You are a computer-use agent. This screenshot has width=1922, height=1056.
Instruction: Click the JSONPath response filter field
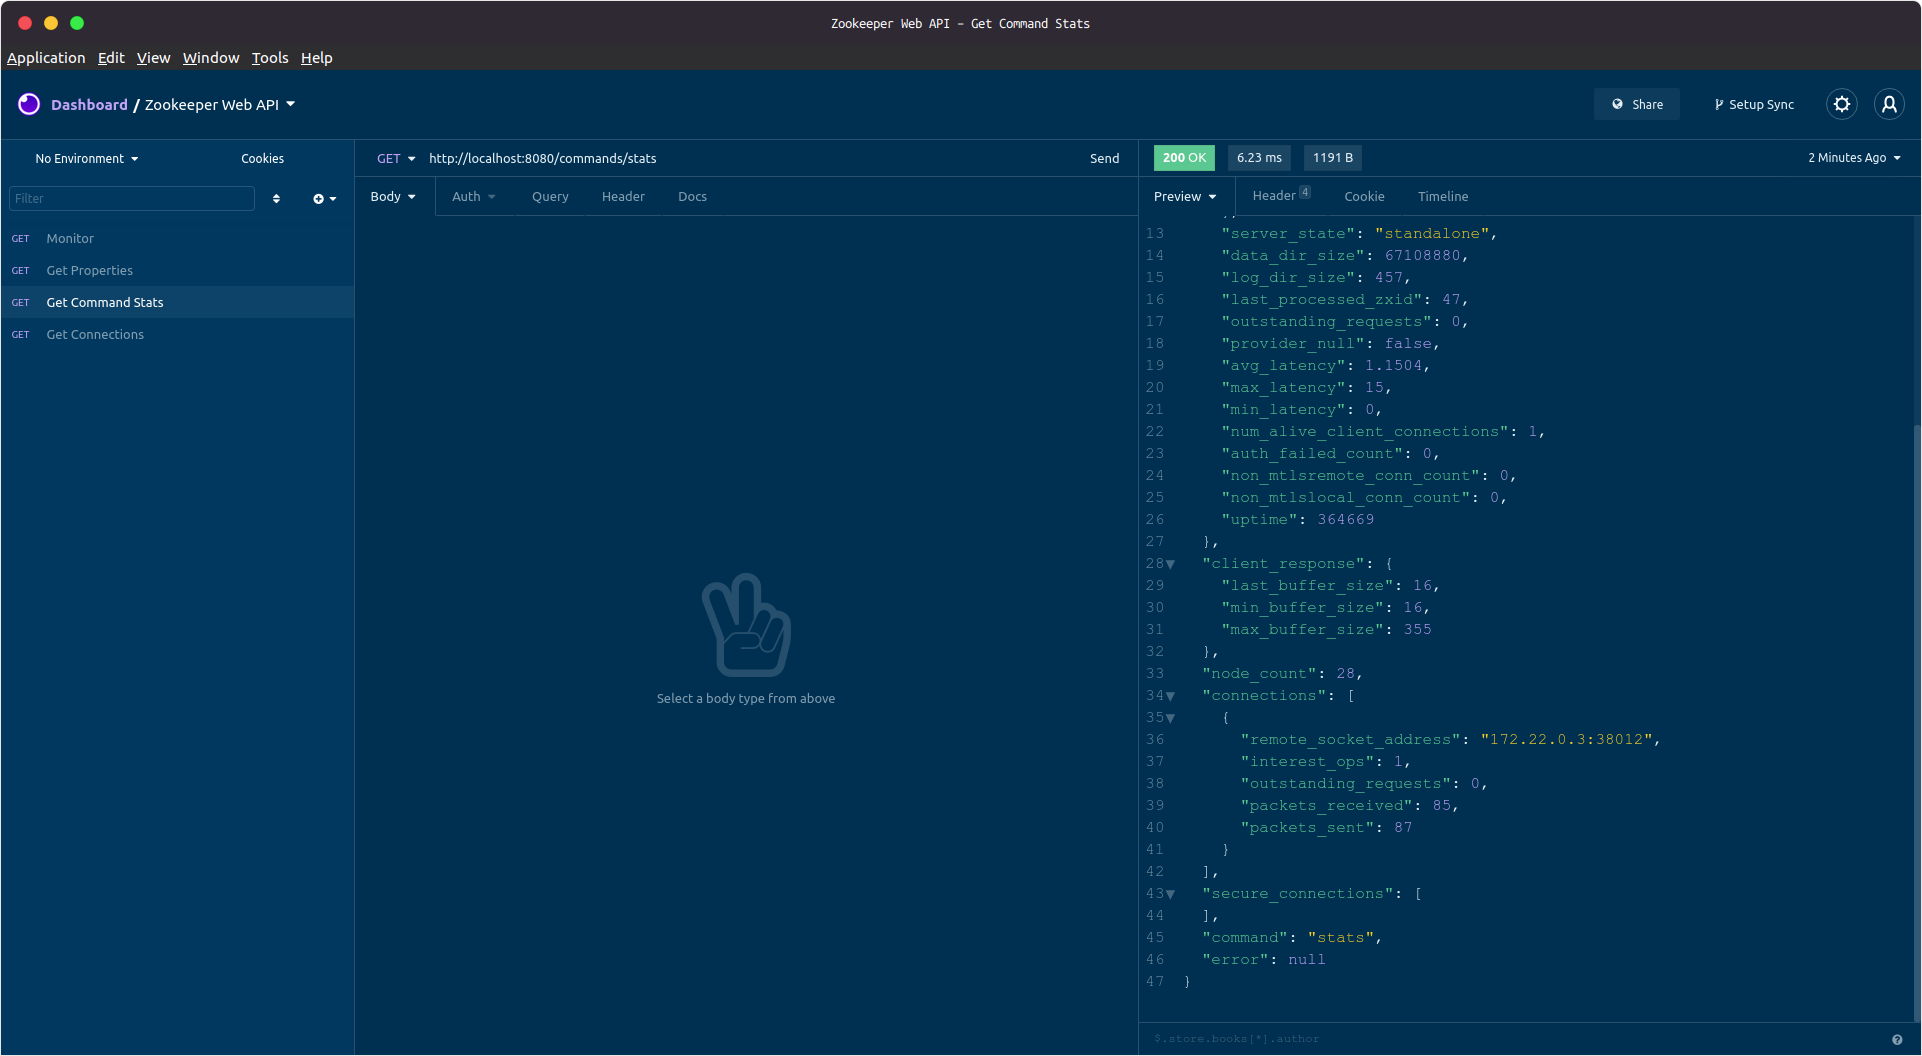(x=1510, y=1039)
